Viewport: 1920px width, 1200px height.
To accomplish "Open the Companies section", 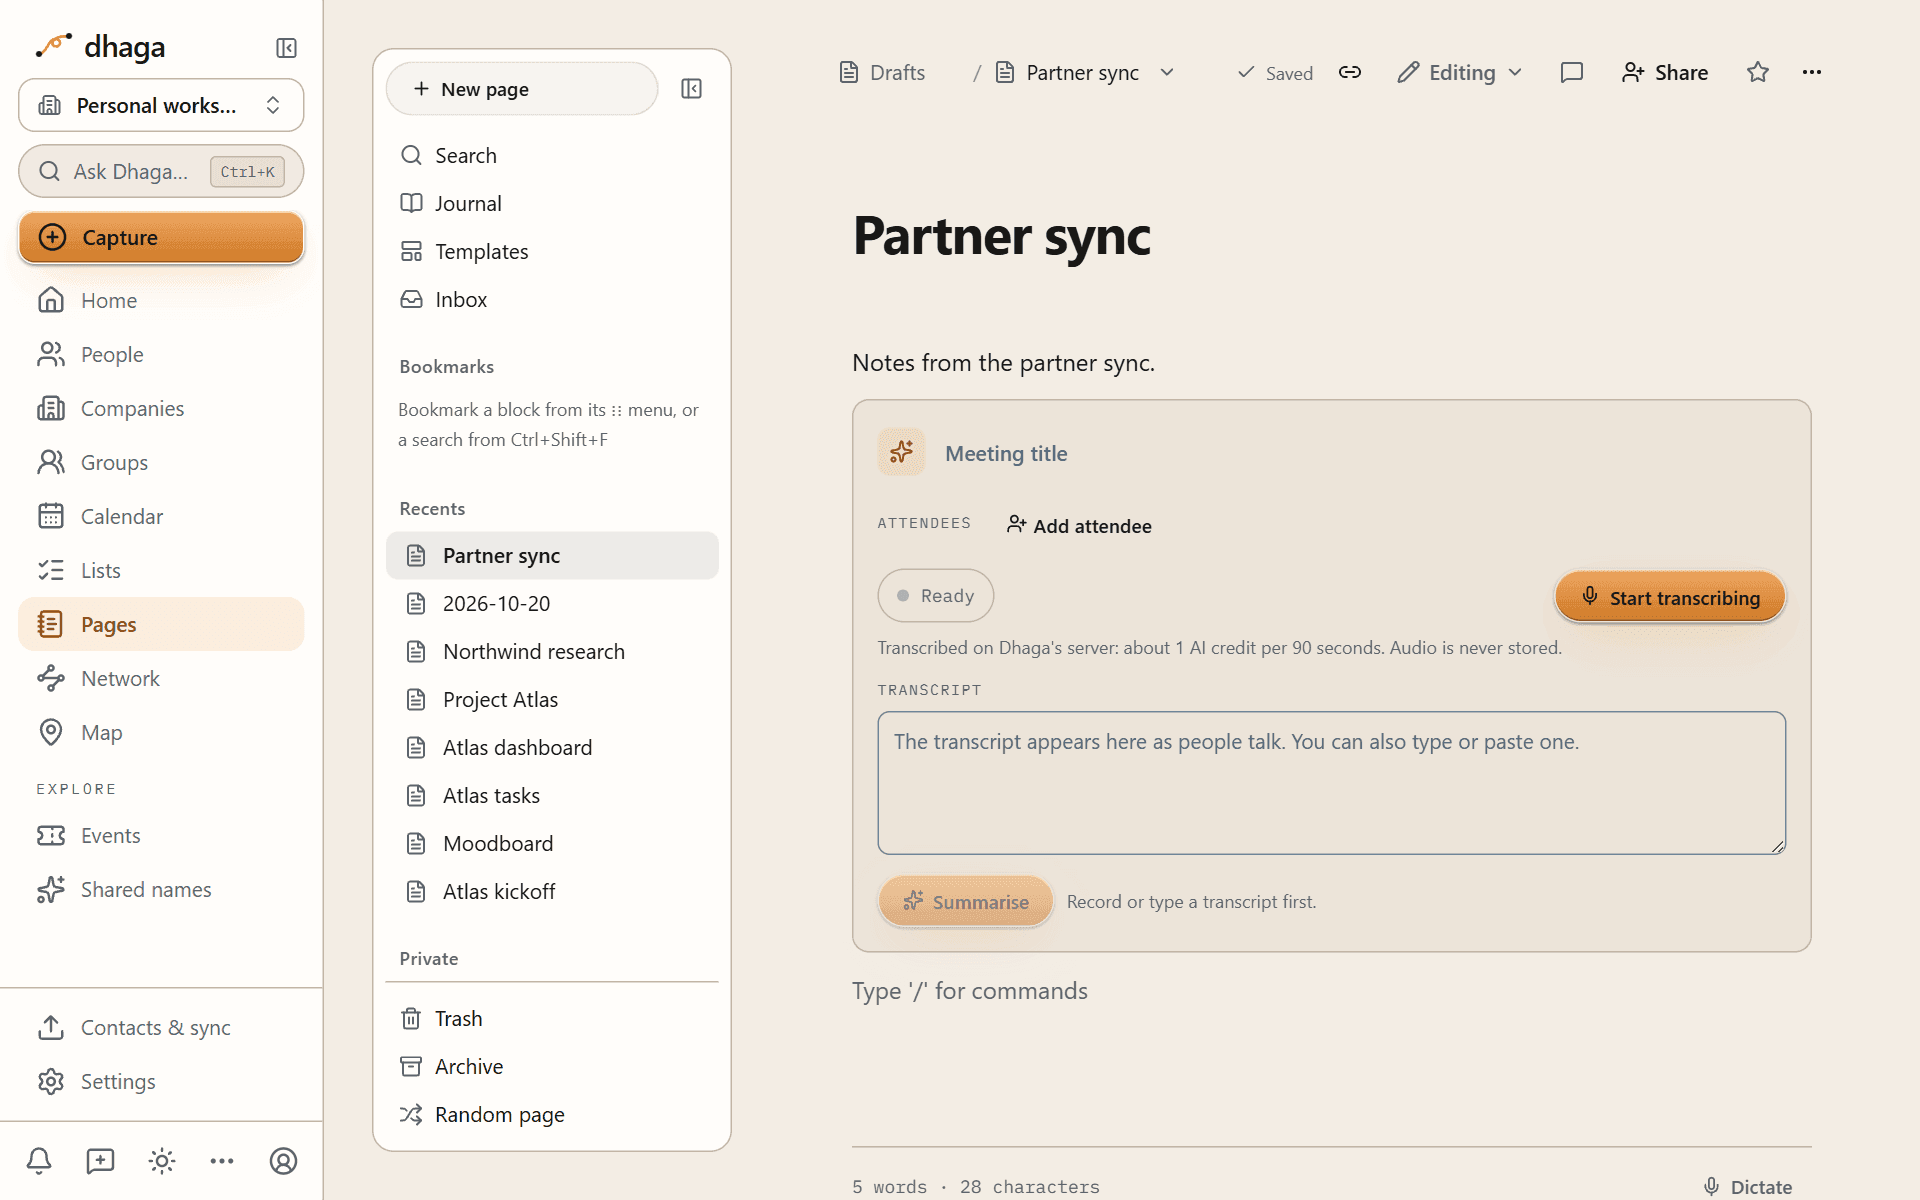I will (161, 408).
